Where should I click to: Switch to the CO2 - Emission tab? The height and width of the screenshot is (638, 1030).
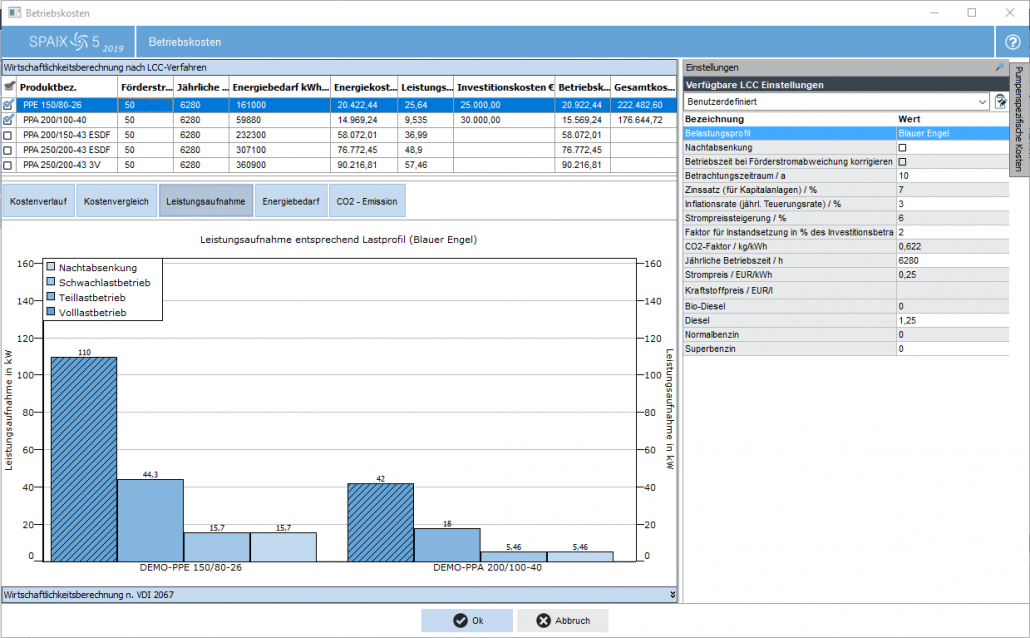click(367, 201)
